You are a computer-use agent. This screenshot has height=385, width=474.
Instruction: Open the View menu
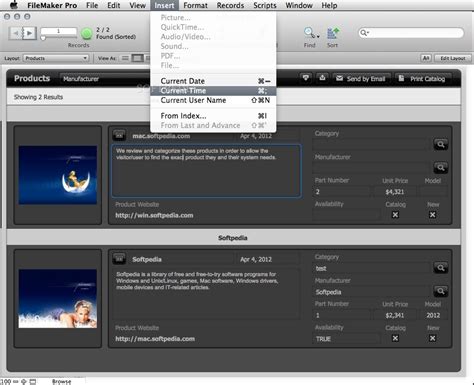pyautogui.click(x=137, y=5)
